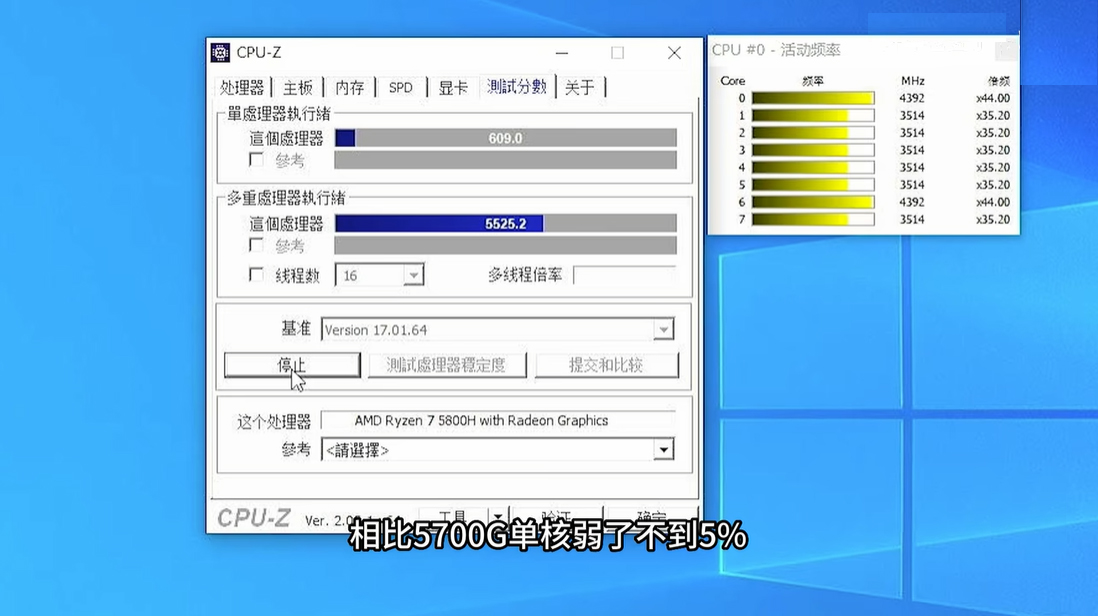Click the Core 3 frequency bar
1098x616 pixels.
[x=813, y=150]
